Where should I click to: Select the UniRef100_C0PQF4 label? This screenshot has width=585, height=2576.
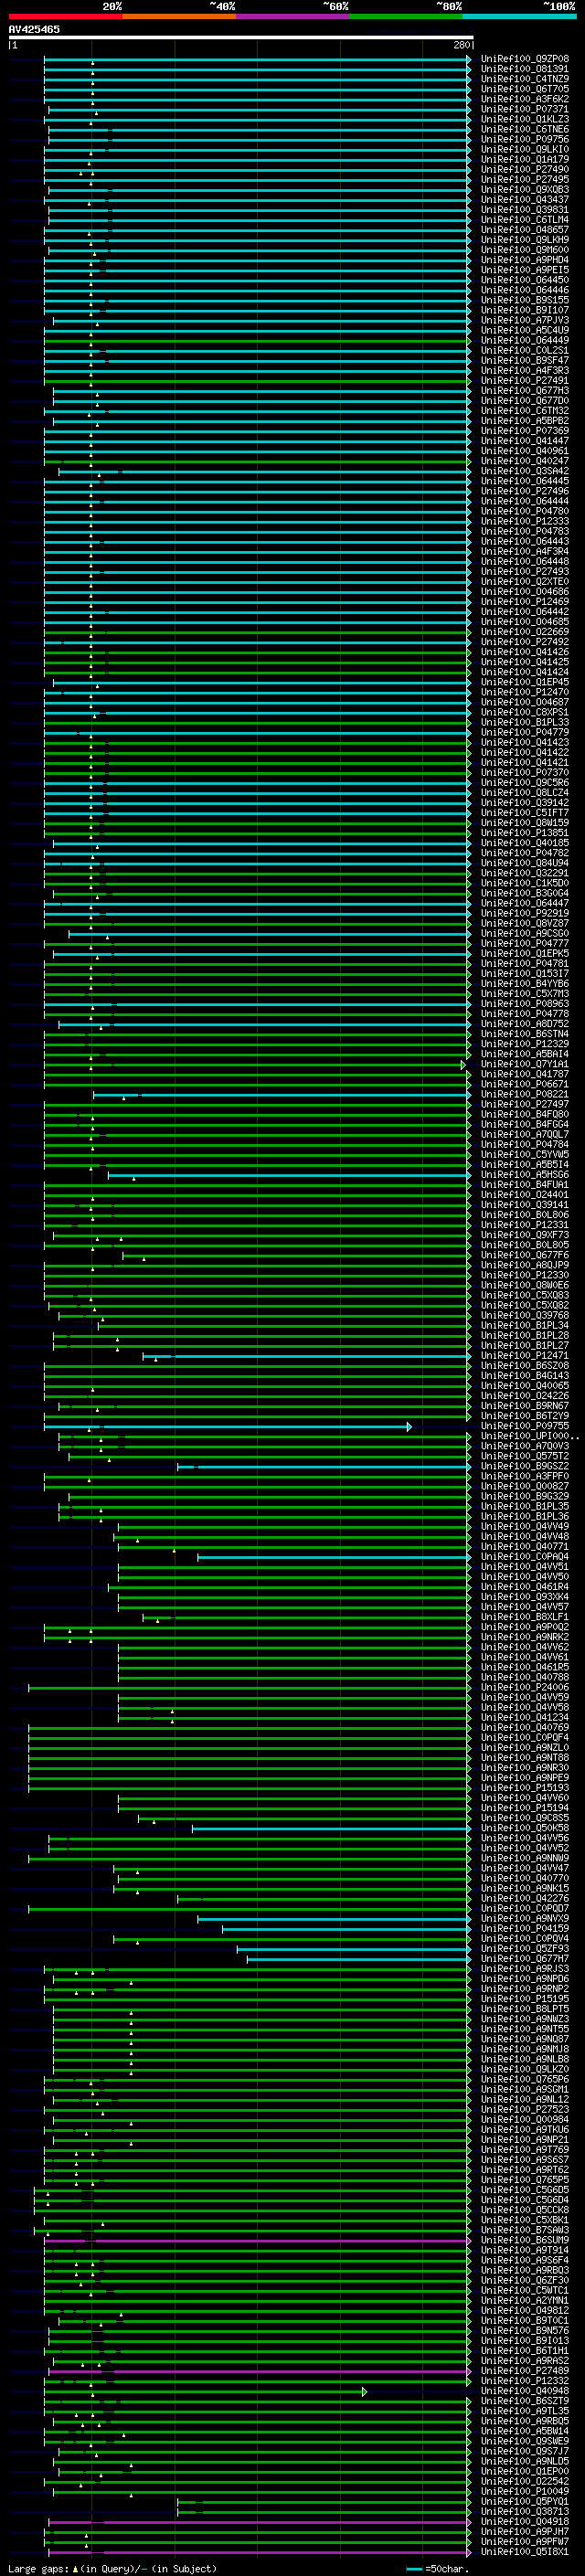pyautogui.click(x=525, y=1737)
